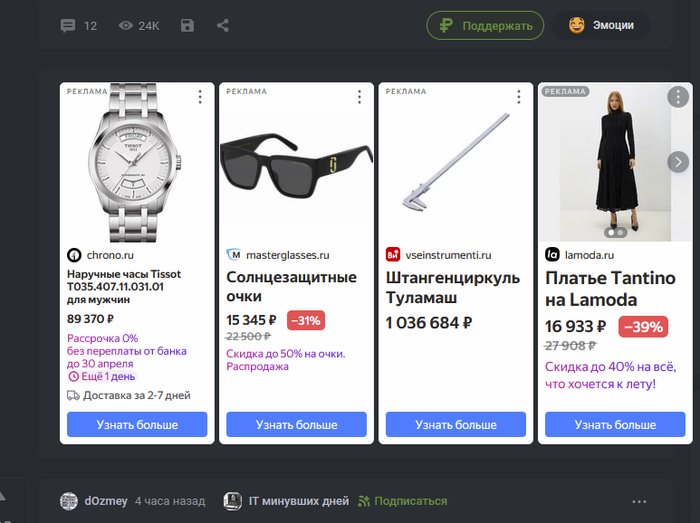This screenshot has width=700, height=523.
Task: Click Подписаться to follow the community
Action: [x=410, y=501]
